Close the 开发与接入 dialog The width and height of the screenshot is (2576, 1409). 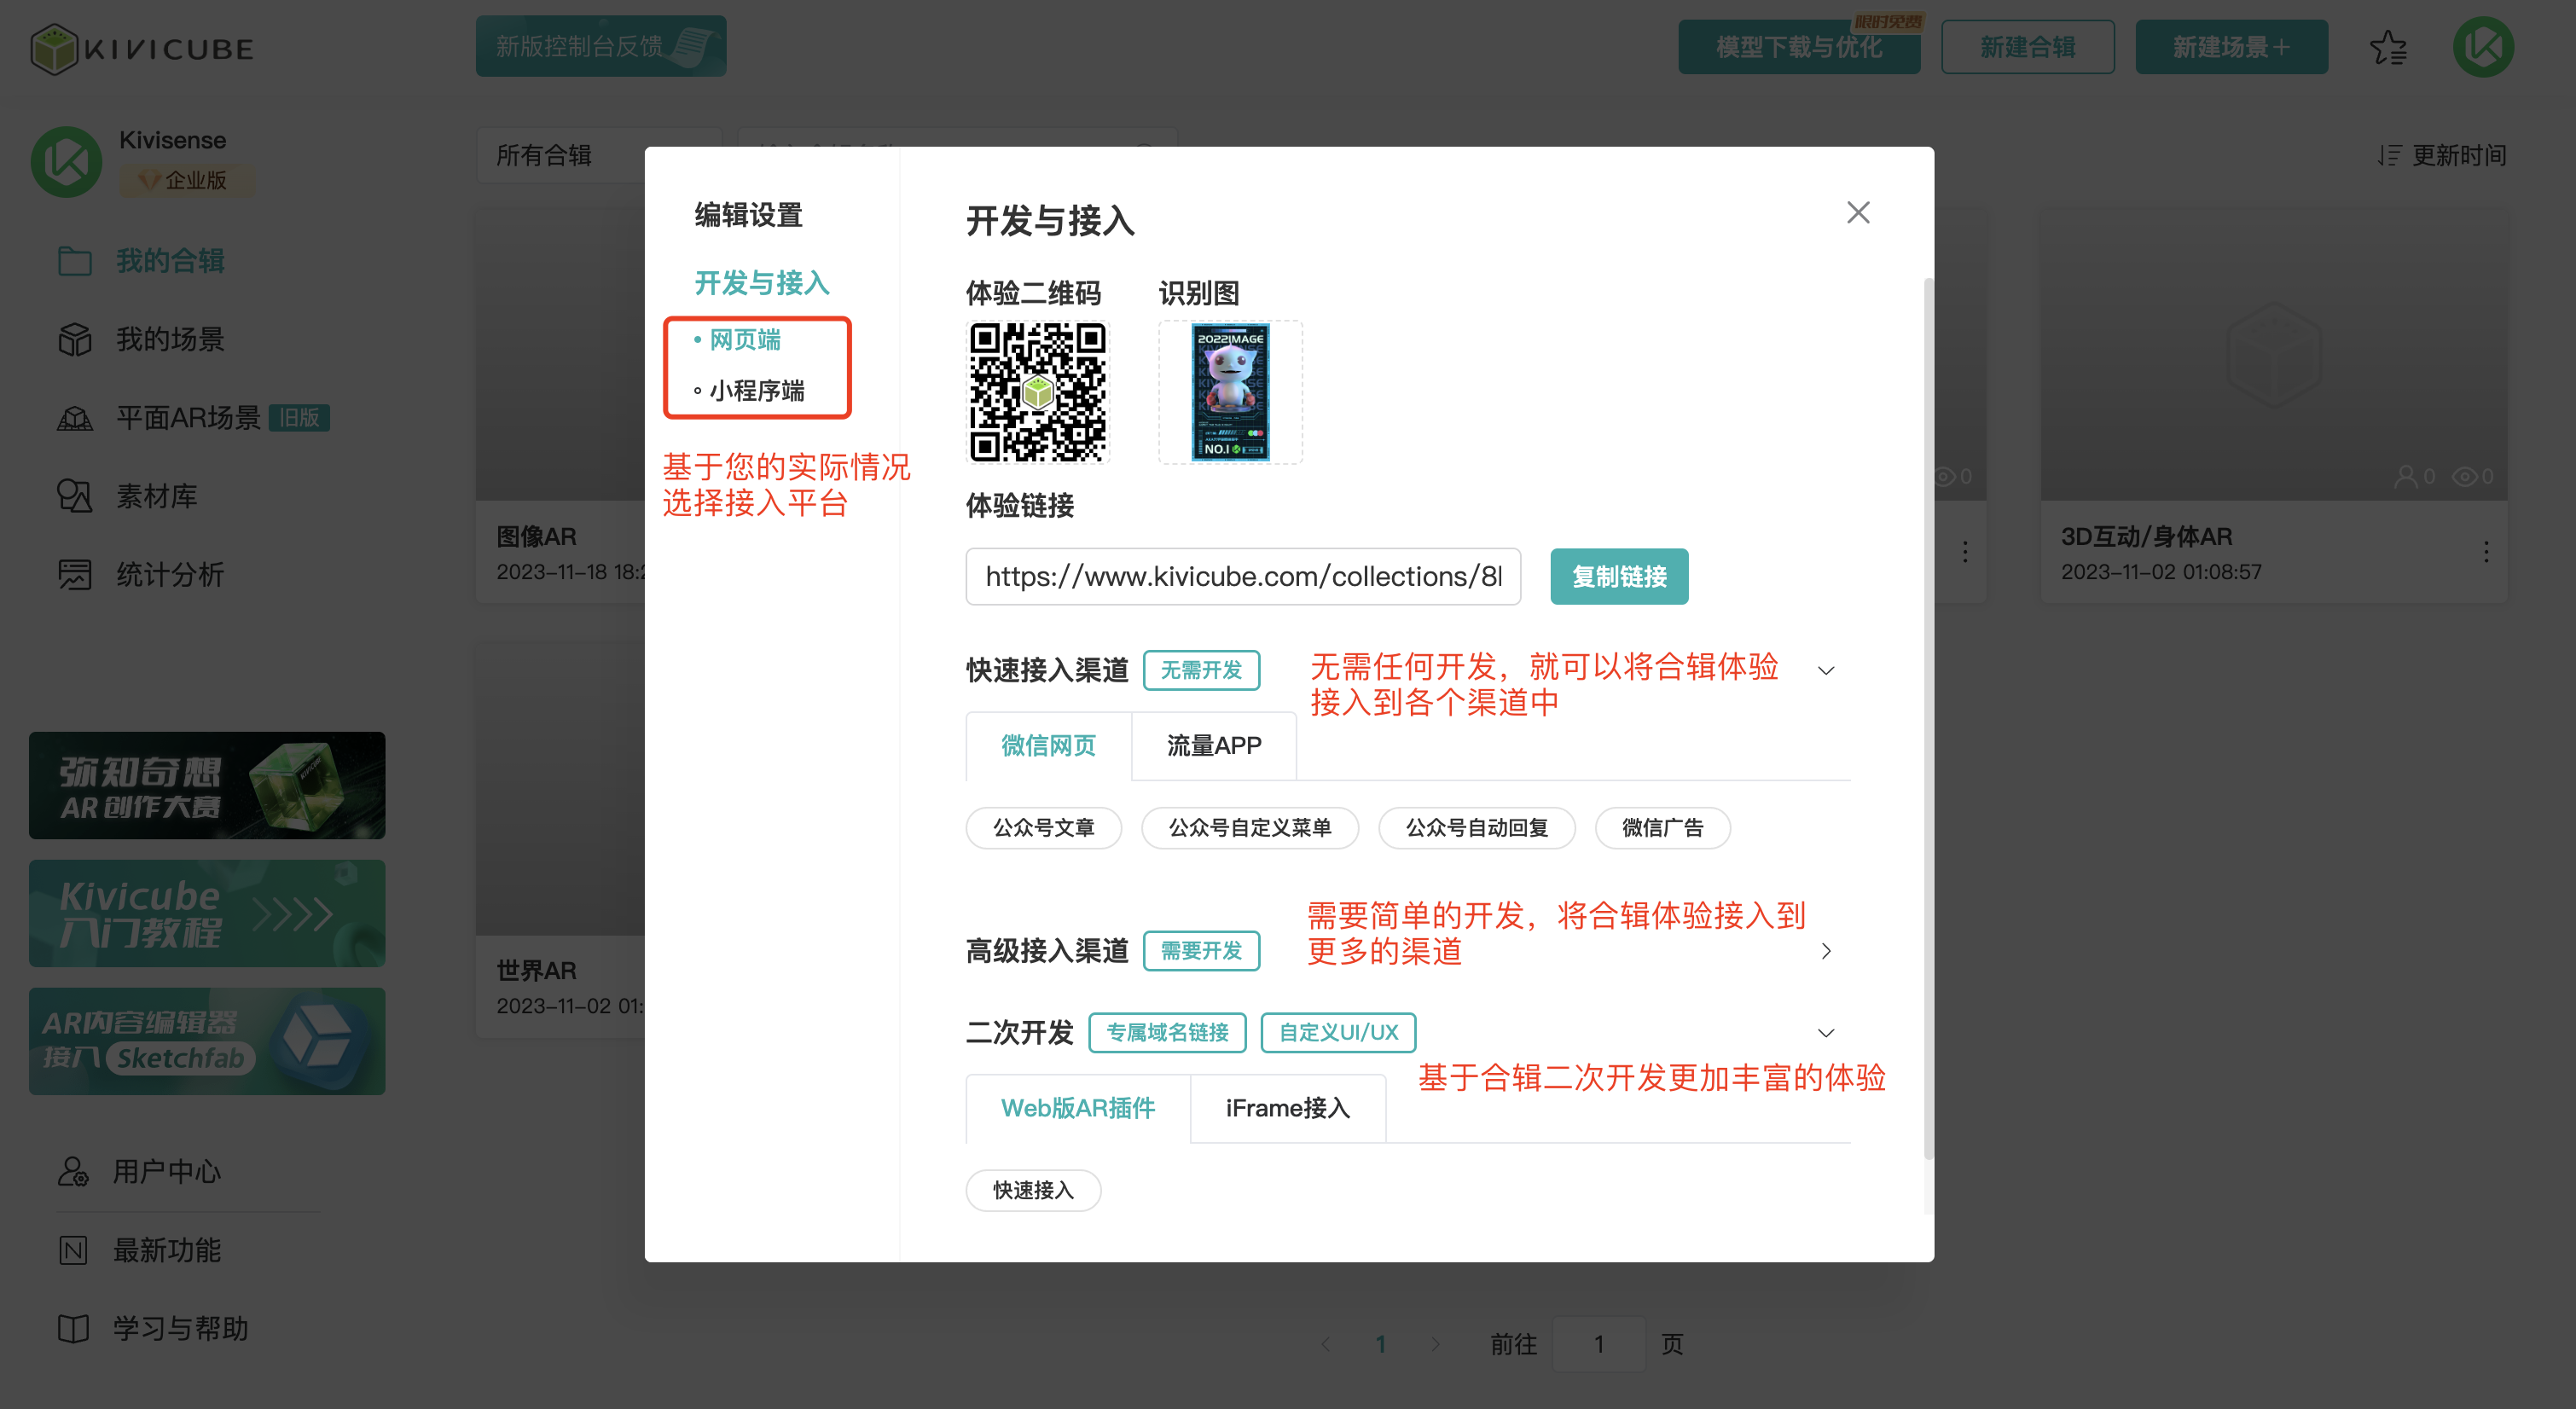click(1858, 212)
